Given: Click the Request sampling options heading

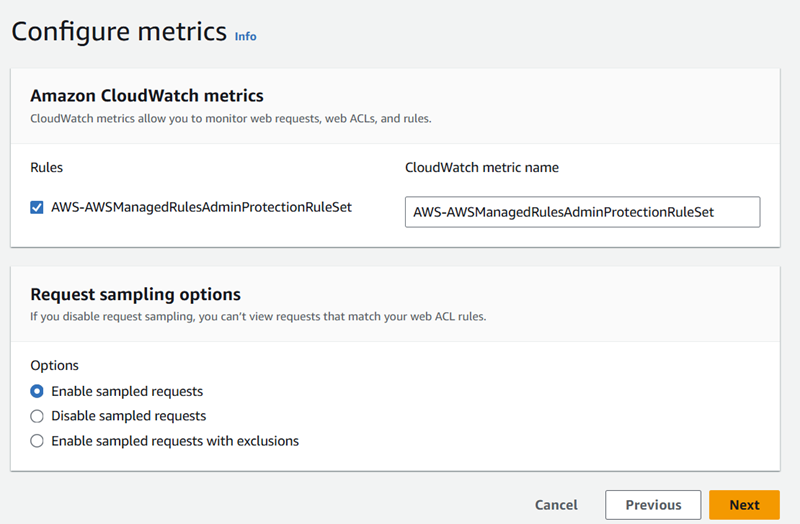Looking at the screenshot, I should (135, 294).
